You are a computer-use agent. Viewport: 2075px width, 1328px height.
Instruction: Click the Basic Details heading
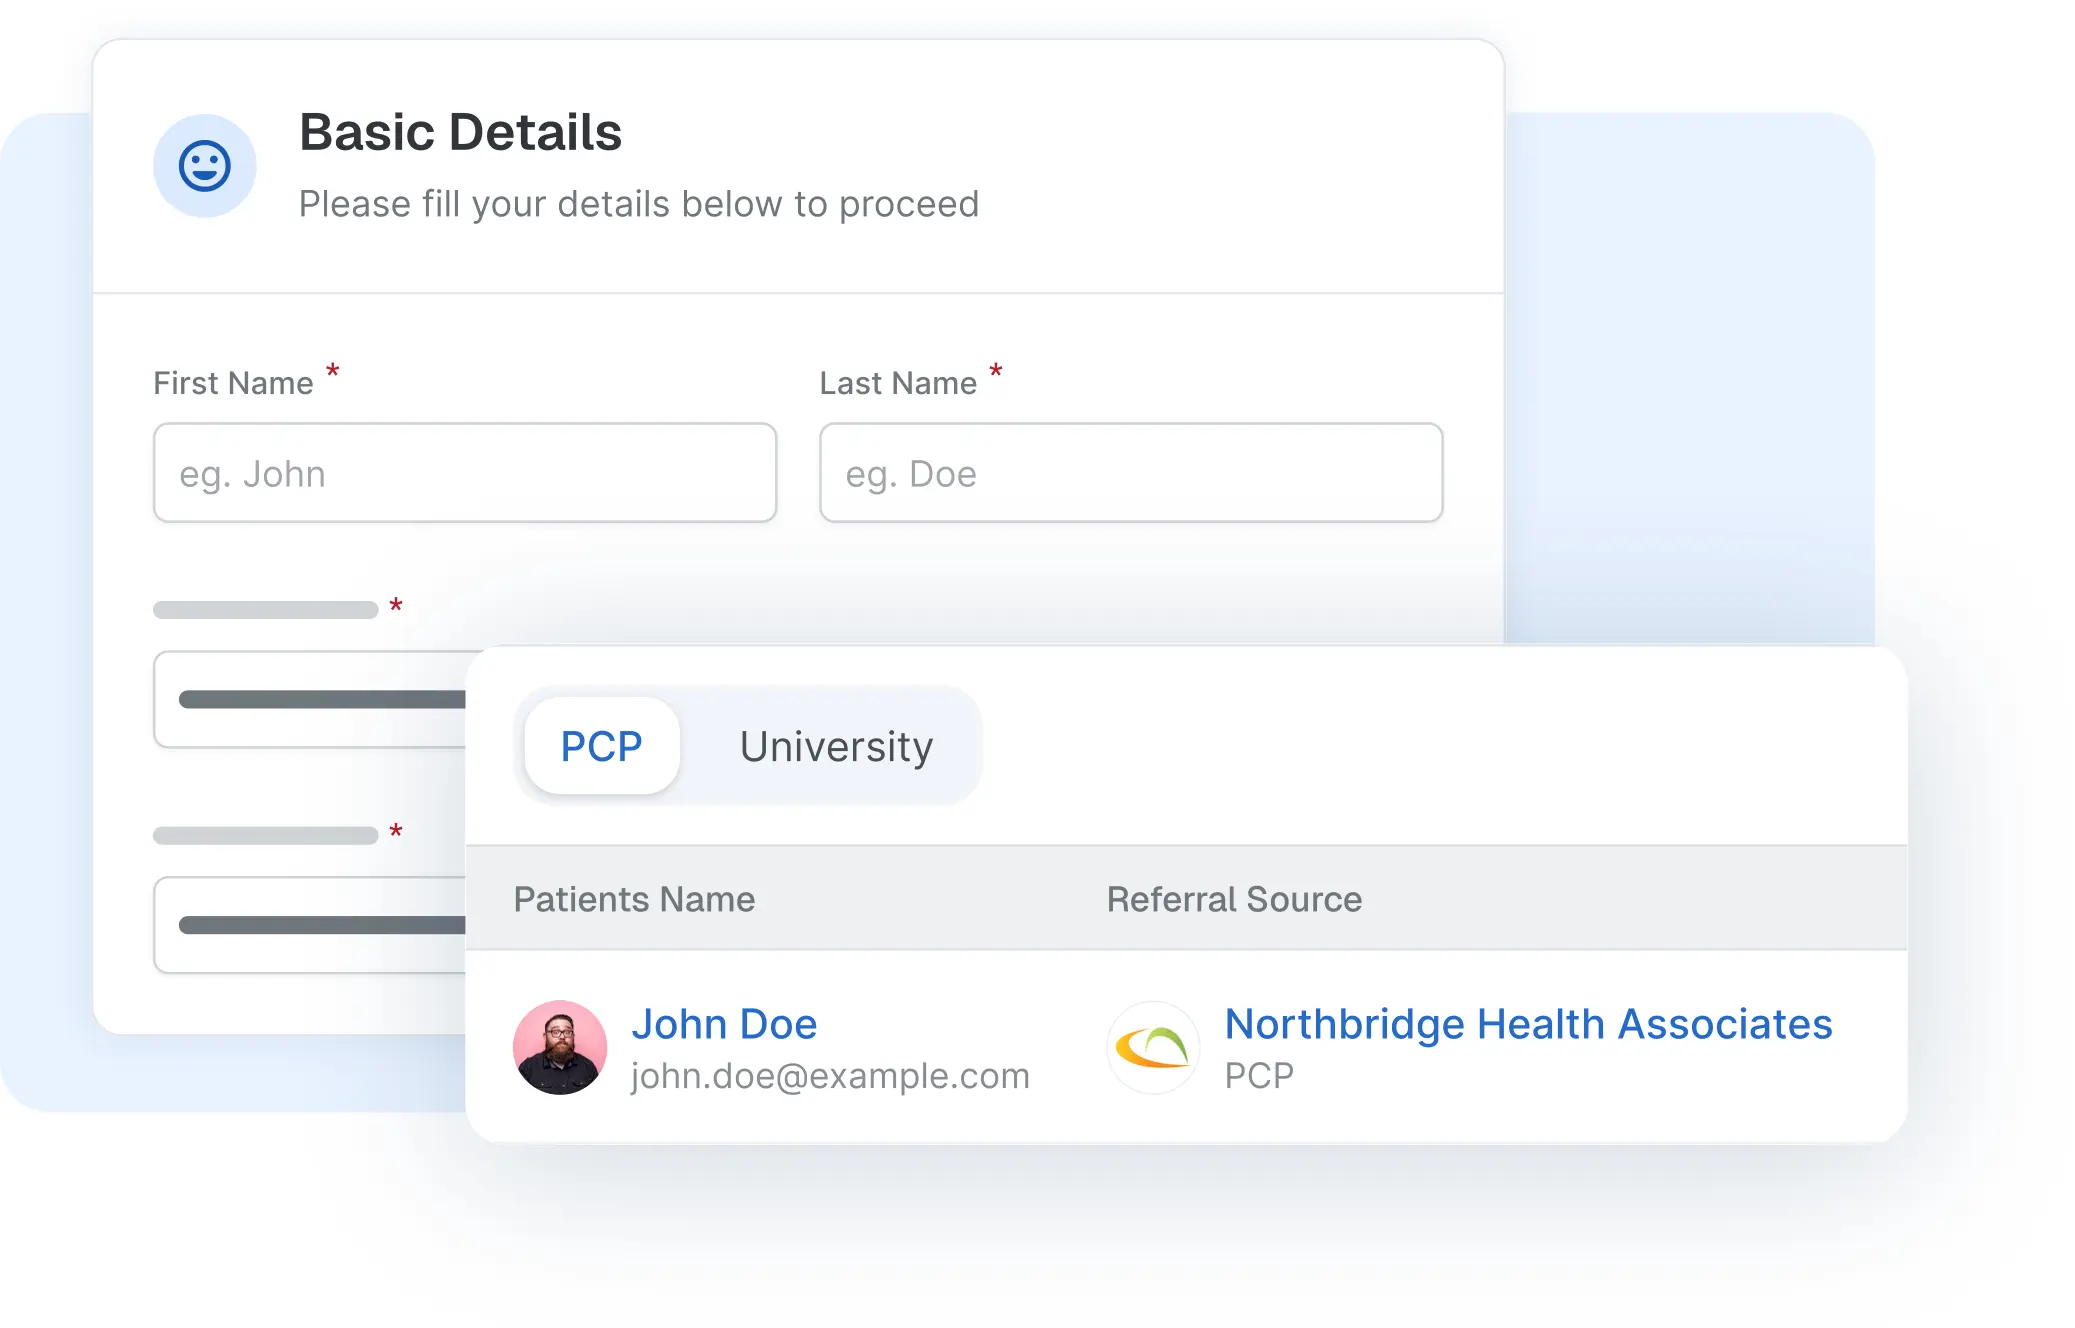[460, 132]
